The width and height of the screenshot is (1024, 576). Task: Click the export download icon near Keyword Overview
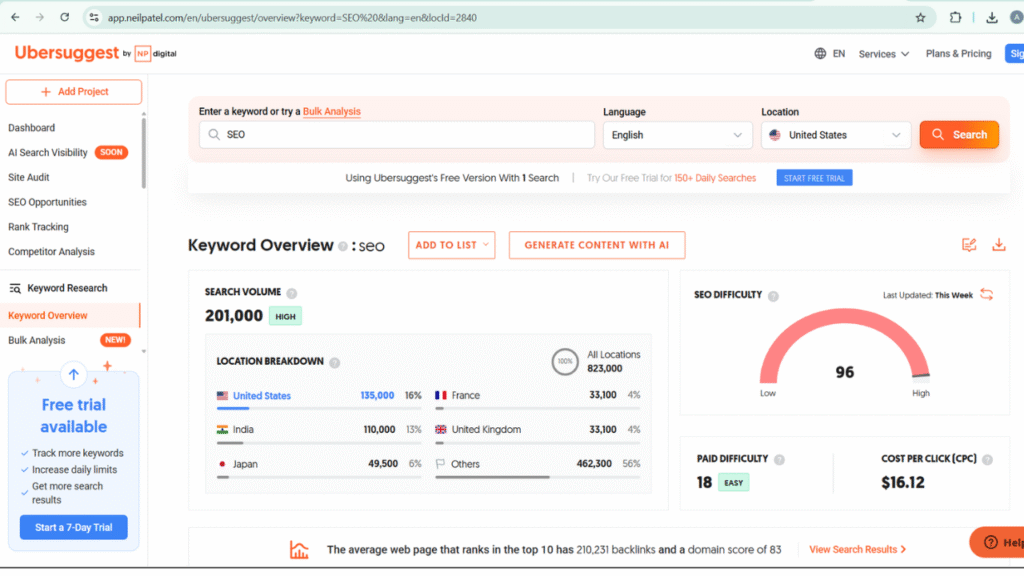[x=998, y=245]
